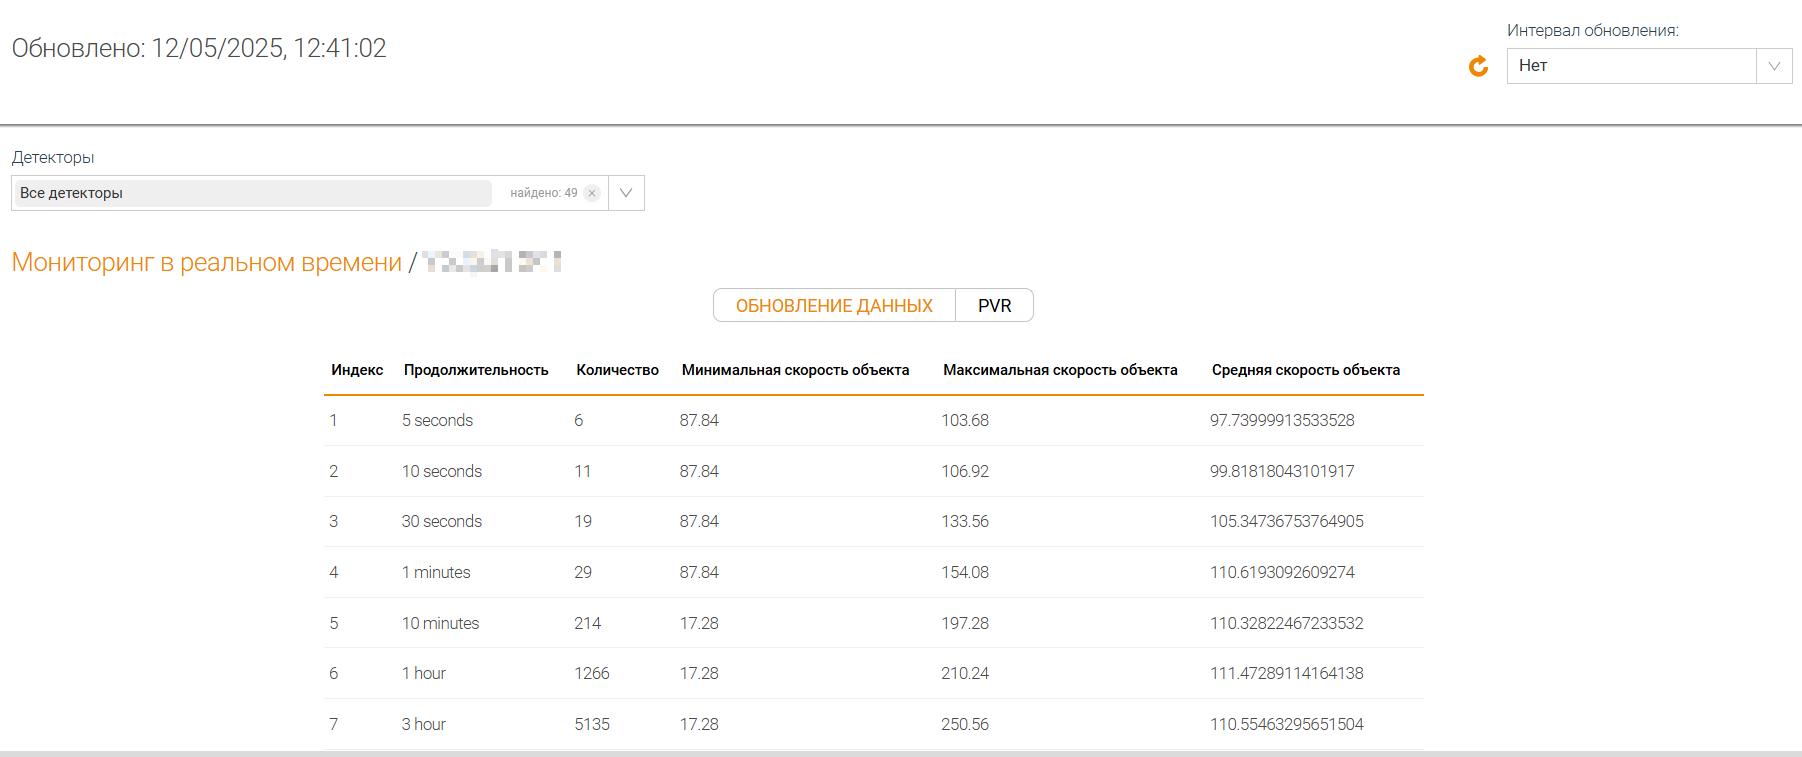Screen dimensions: 1802x757
Task: Click average speed 97.73999913533528
Action: [x=1282, y=420]
